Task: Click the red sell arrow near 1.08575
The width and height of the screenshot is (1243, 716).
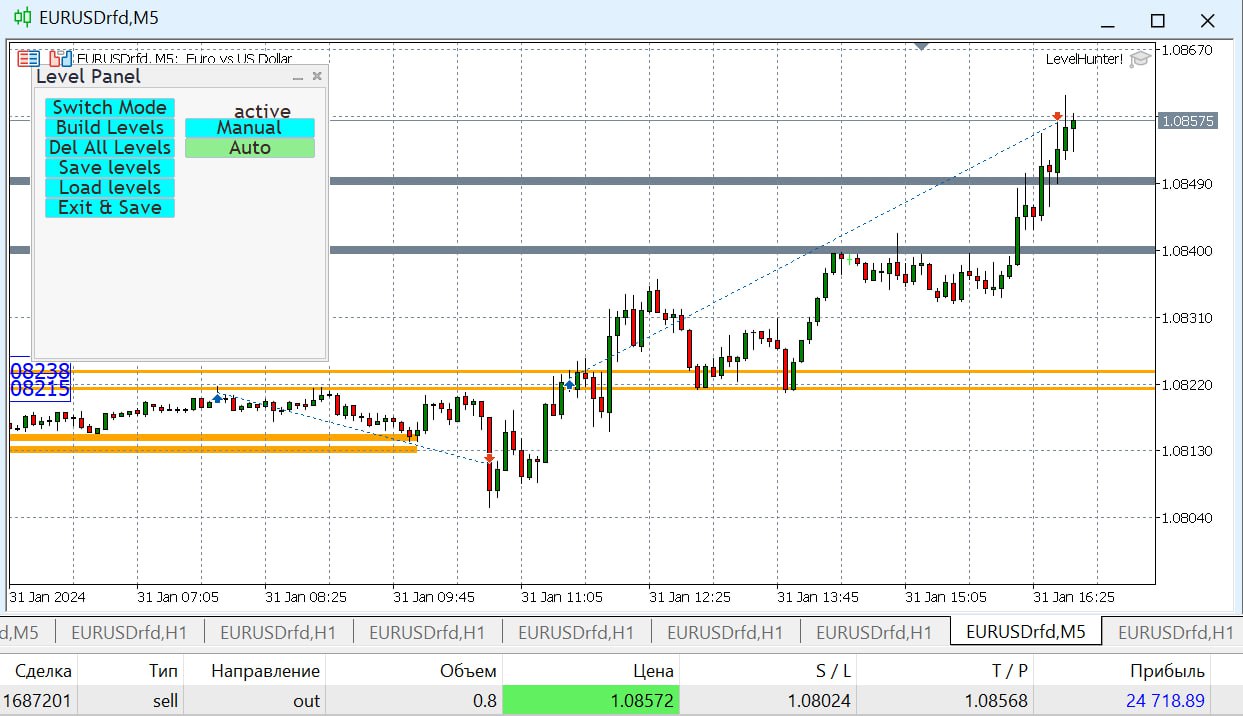Action: [x=1057, y=117]
